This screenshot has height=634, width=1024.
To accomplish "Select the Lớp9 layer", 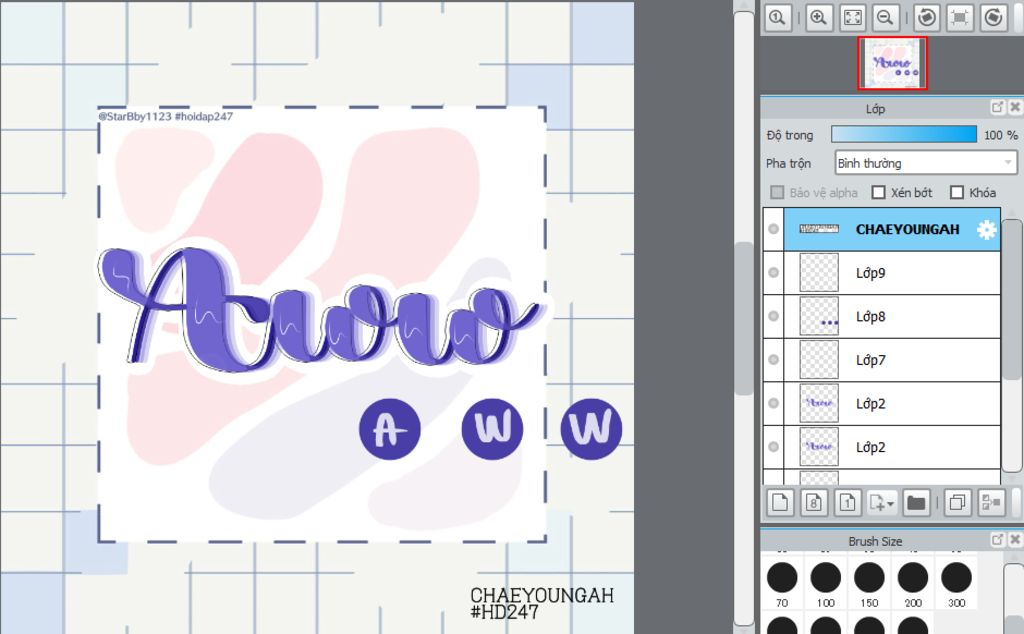I will pyautogui.click(x=892, y=272).
